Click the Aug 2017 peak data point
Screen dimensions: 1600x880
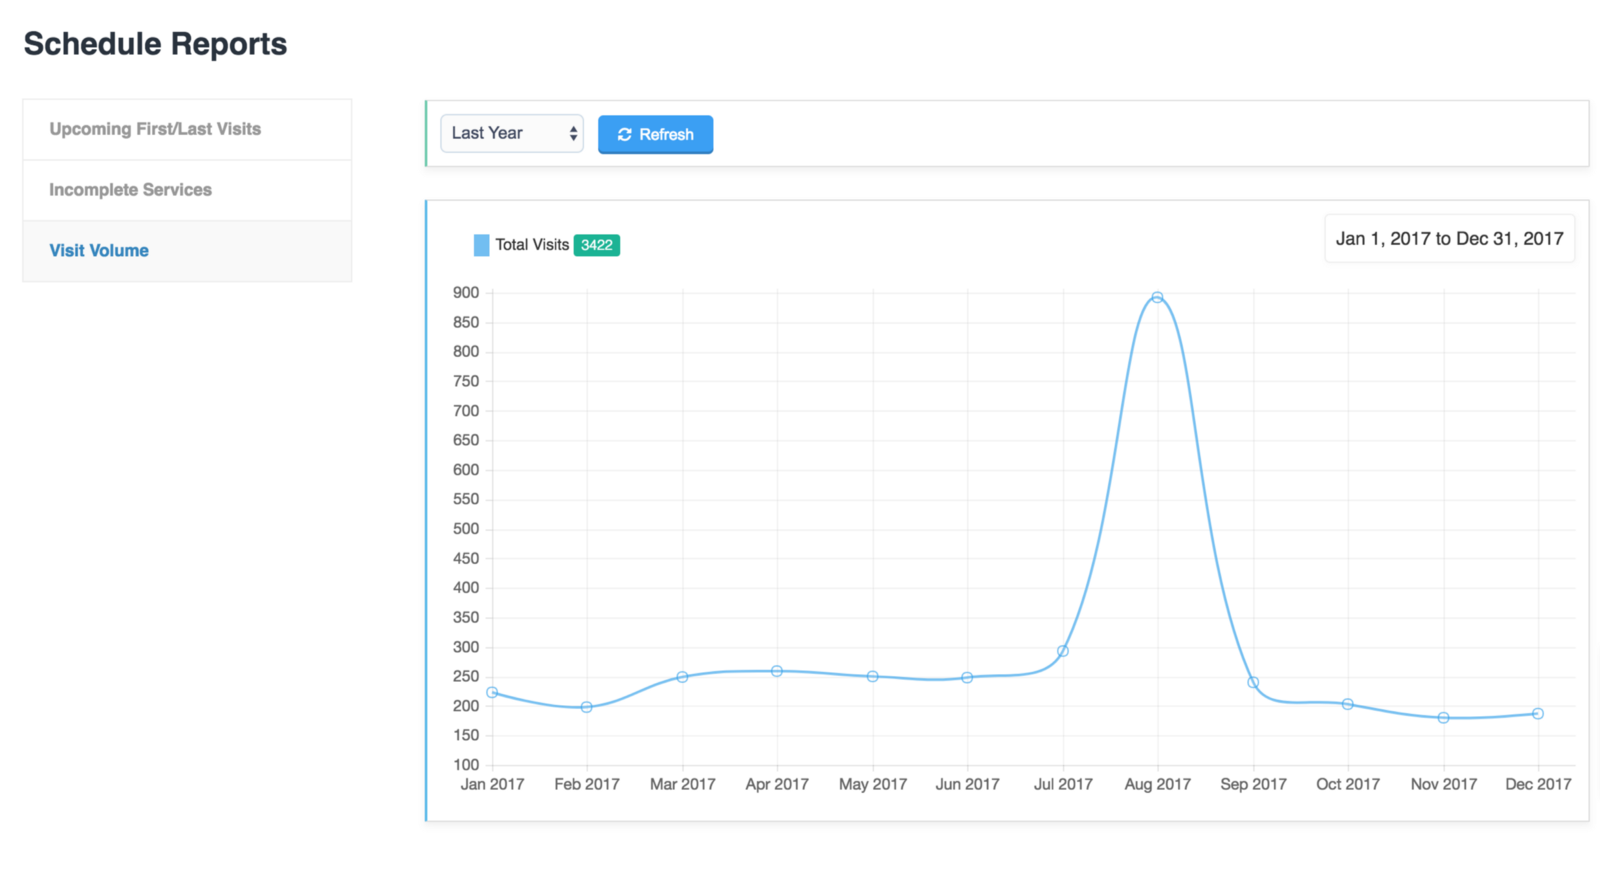tap(1157, 297)
